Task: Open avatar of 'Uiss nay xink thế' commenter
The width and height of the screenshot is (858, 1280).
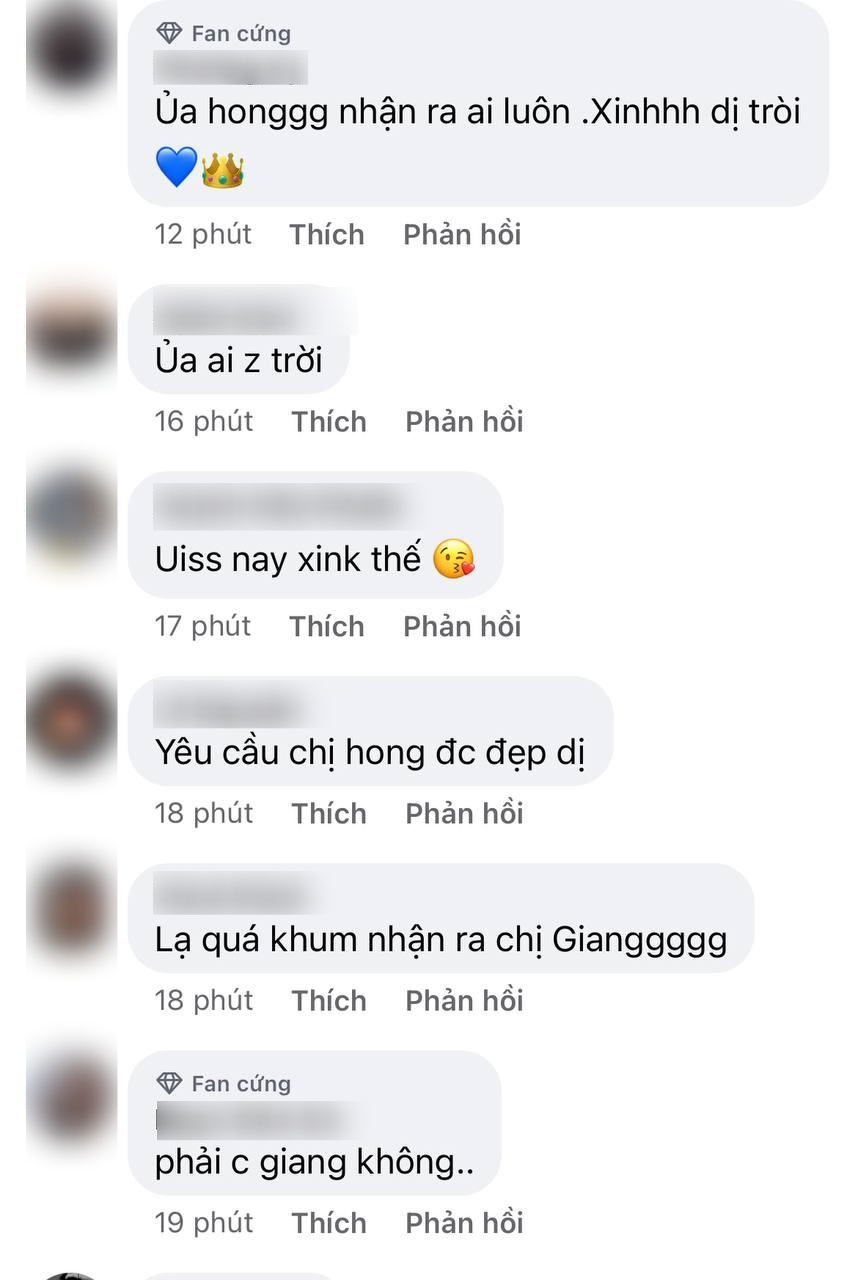Action: coord(70,516)
